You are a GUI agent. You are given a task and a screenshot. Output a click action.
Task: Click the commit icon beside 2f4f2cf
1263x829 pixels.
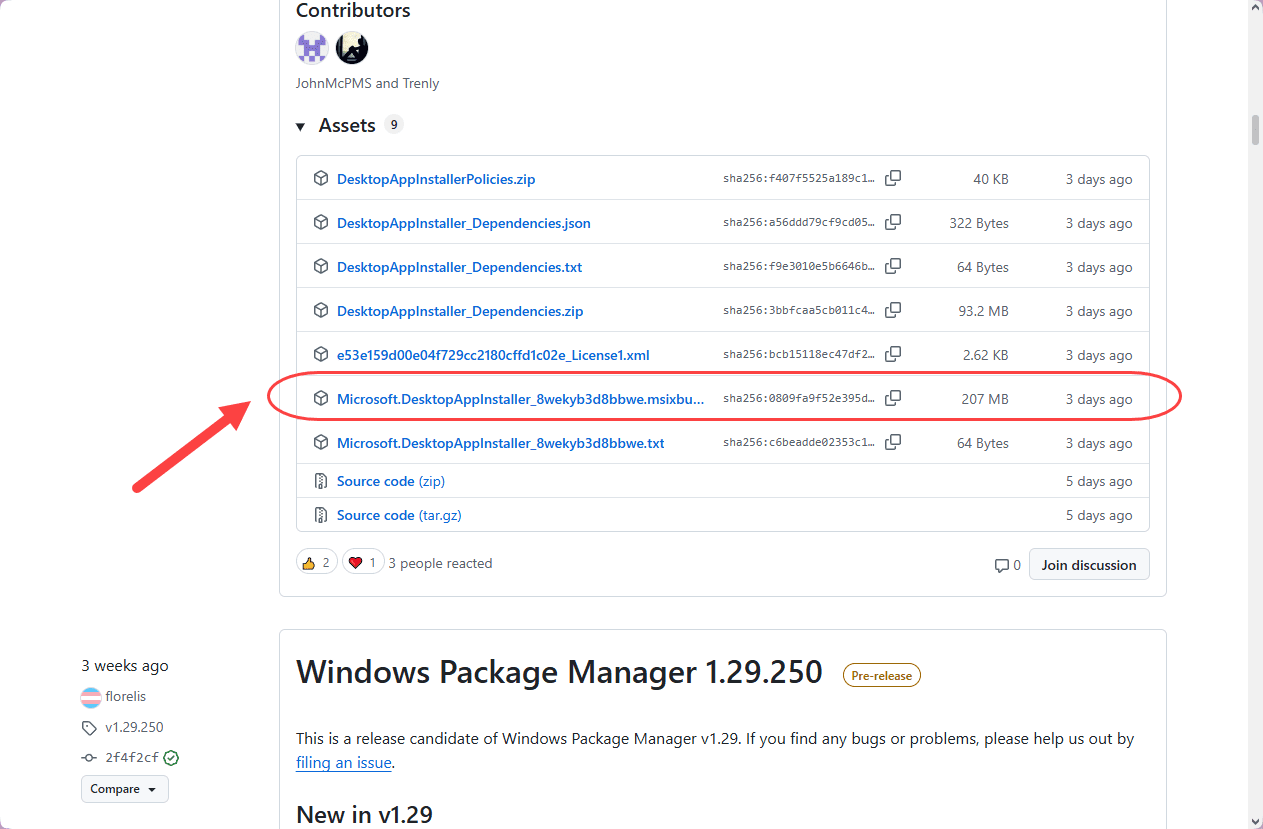point(89,758)
